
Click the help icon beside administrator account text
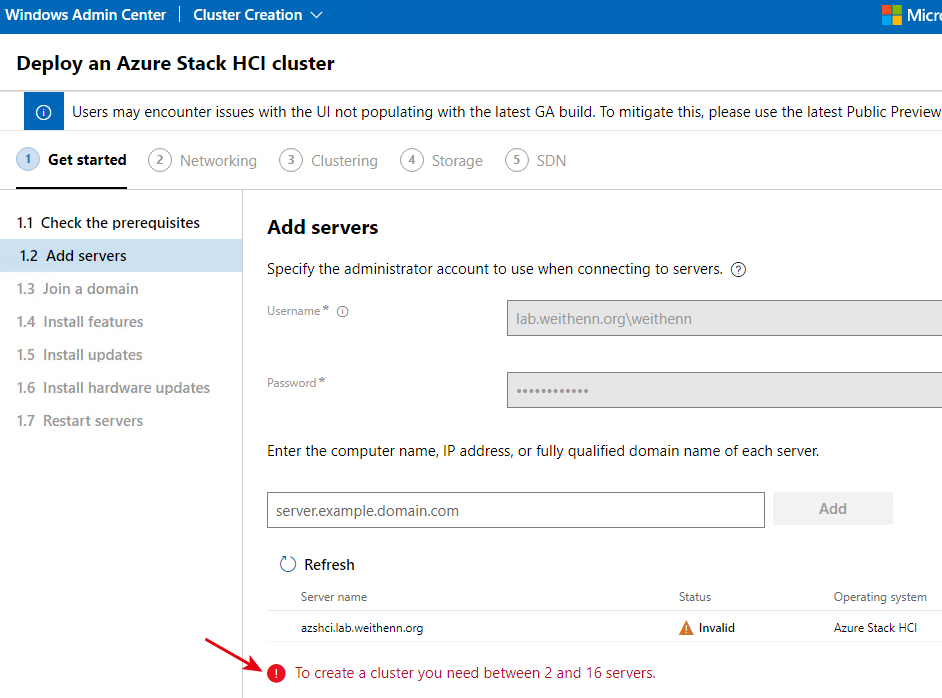(x=738, y=270)
